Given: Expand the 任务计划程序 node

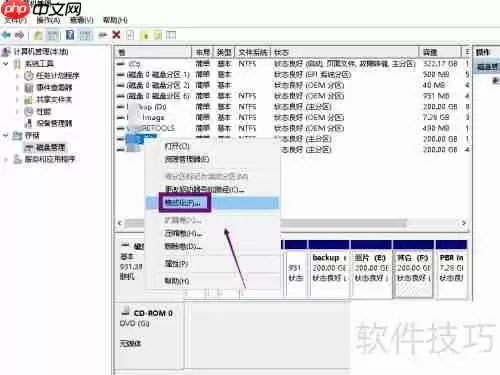Looking at the screenshot, I should point(18,76).
